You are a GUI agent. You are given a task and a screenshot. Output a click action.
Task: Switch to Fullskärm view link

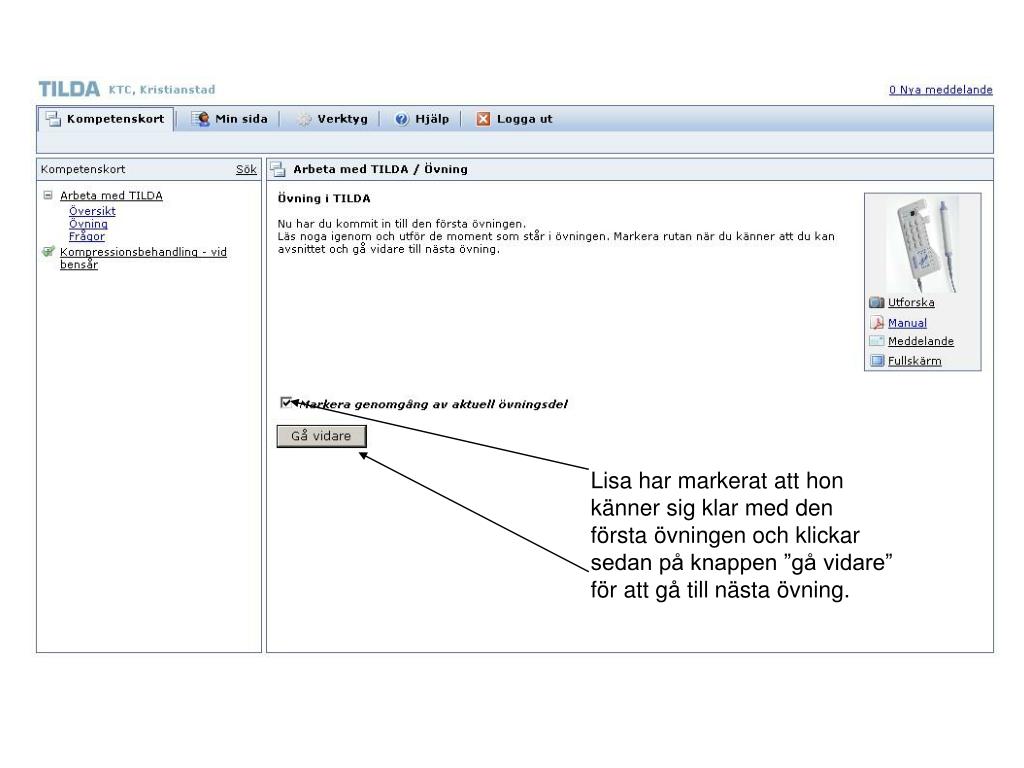pyautogui.click(x=914, y=360)
